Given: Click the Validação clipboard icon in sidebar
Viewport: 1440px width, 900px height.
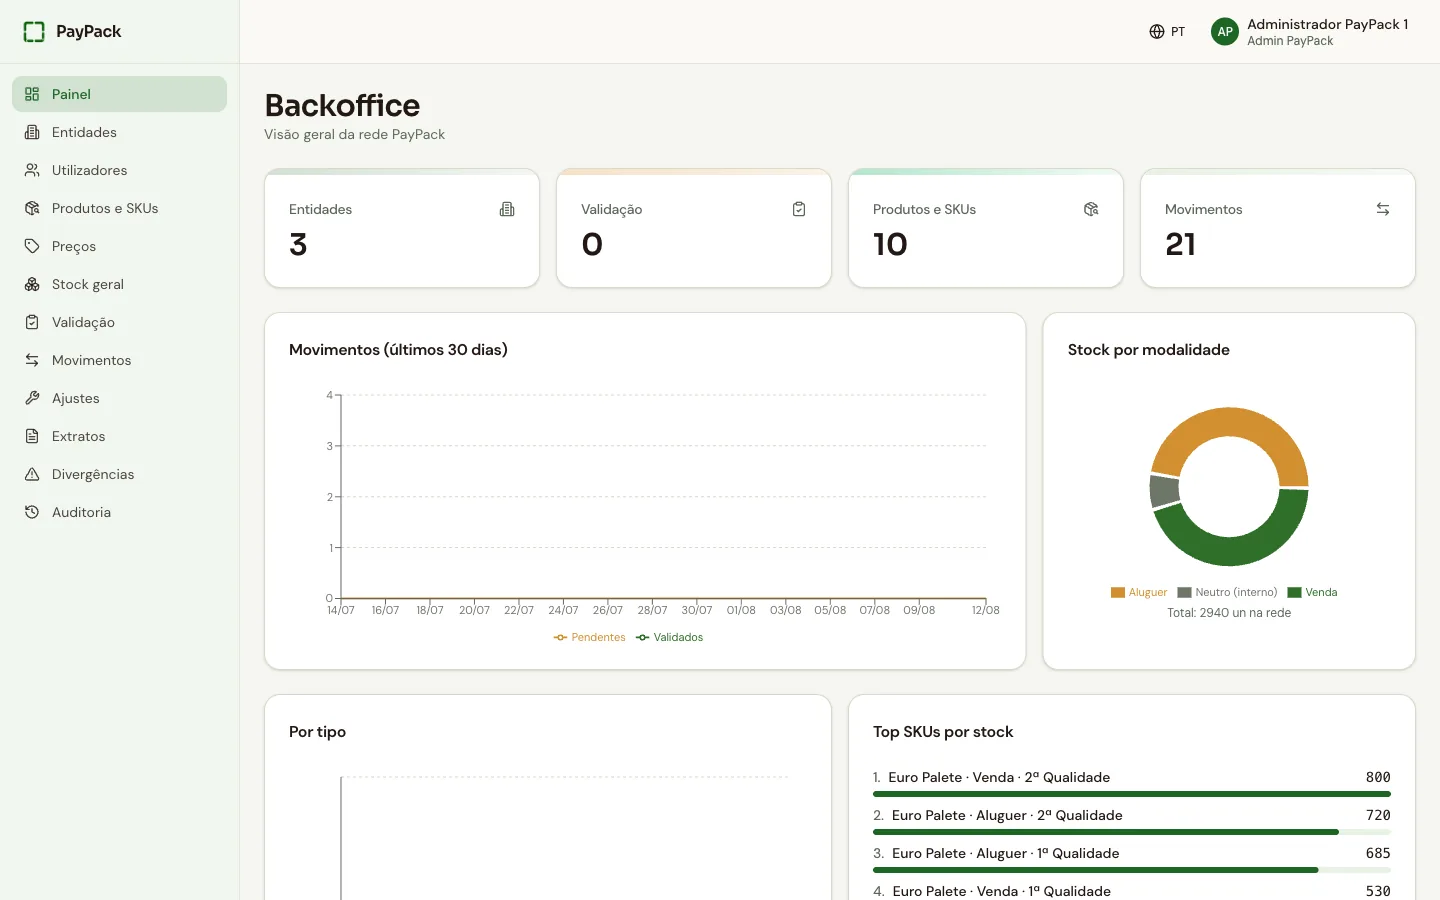Looking at the screenshot, I should pos(32,322).
